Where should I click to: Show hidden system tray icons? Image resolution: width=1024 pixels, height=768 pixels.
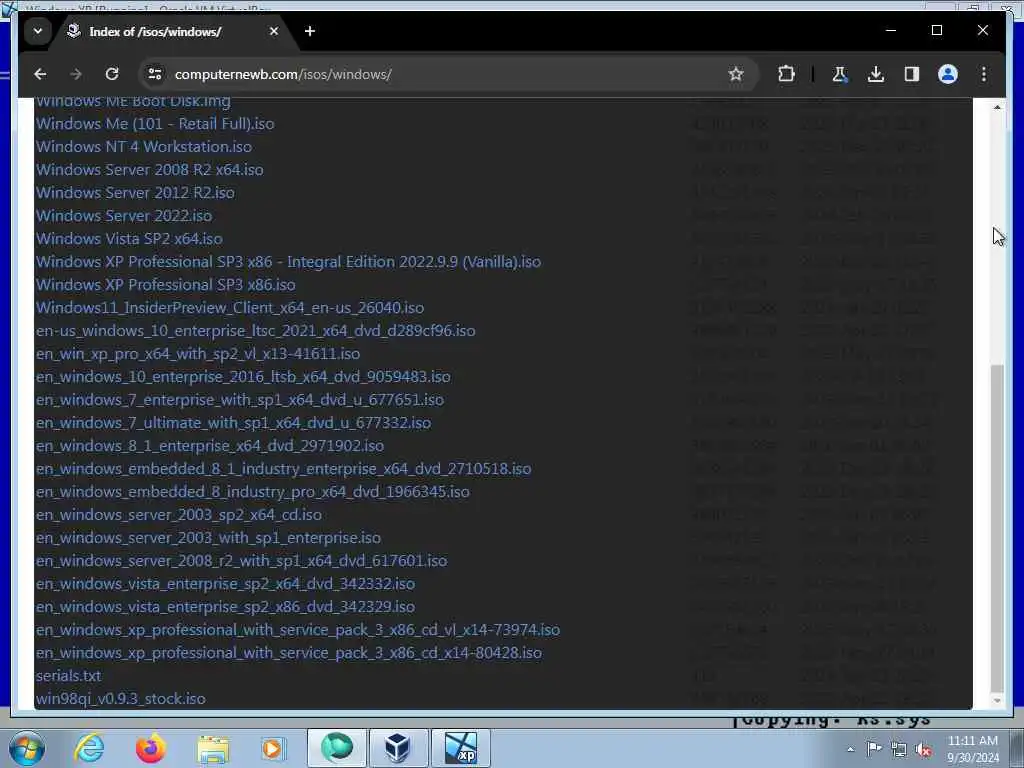click(x=850, y=750)
